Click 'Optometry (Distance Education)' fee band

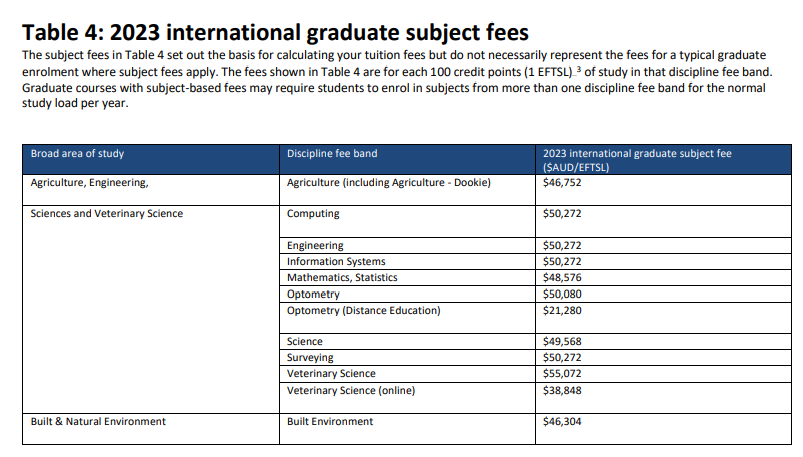click(363, 310)
